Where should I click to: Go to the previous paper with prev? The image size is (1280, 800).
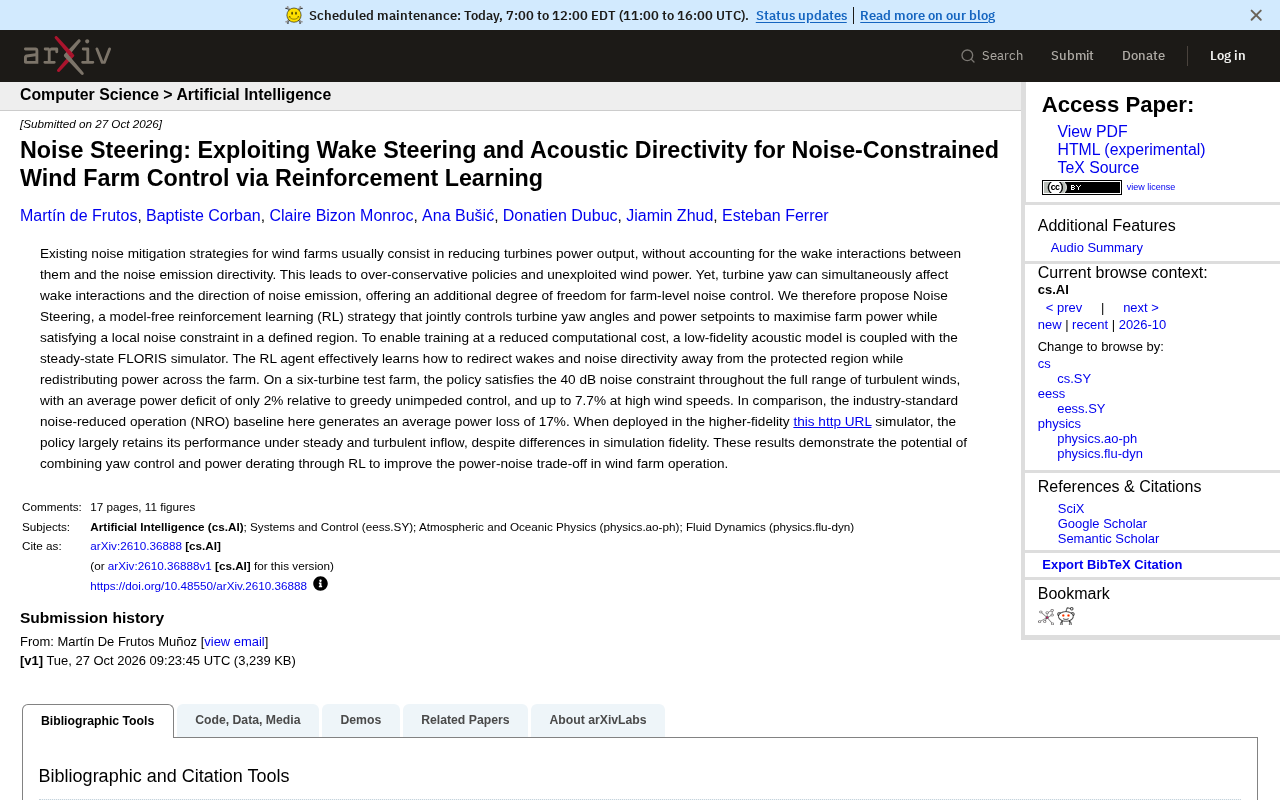(x=1064, y=308)
